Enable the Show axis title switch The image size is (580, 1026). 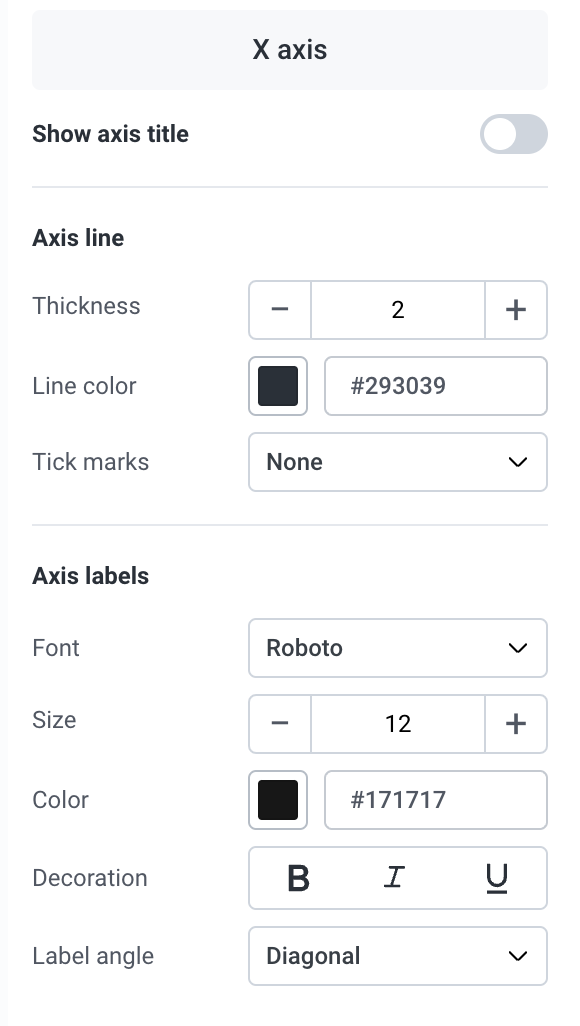(x=514, y=134)
